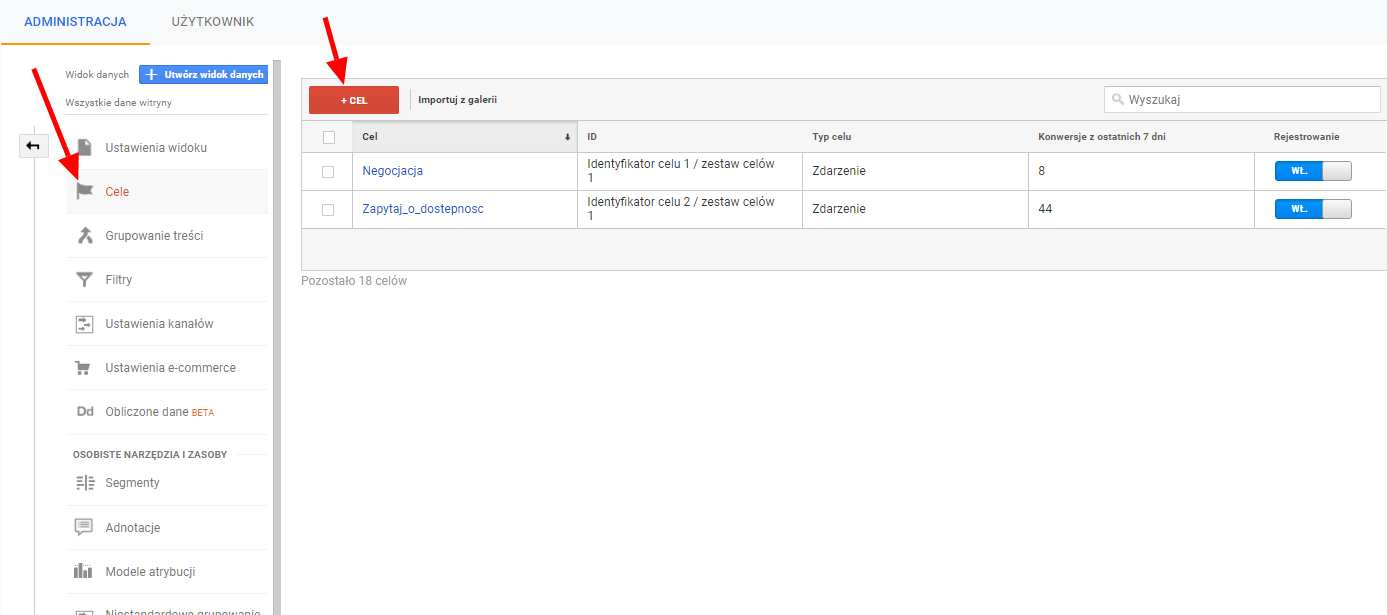Viewport: 1387px width, 615px height.
Task: Click Importuj z galerii button
Action: [x=457, y=100]
